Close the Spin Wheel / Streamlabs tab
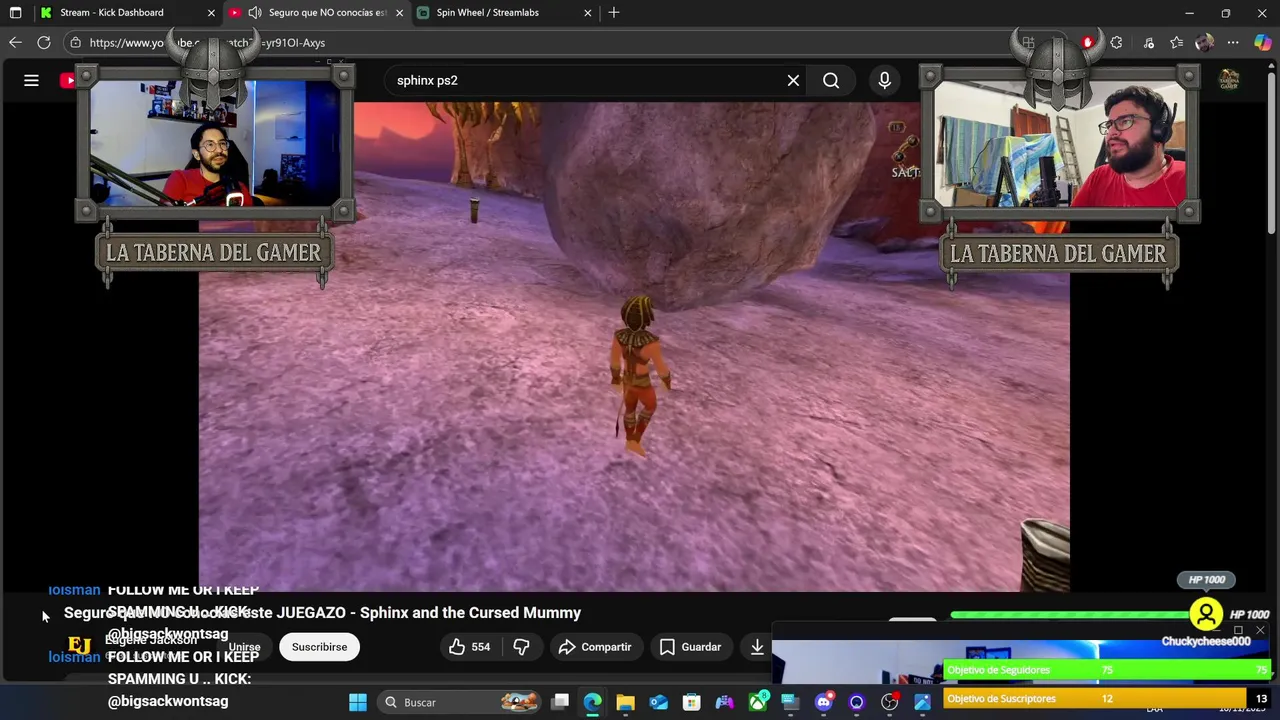Viewport: 1280px width, 720px height. 588,13
